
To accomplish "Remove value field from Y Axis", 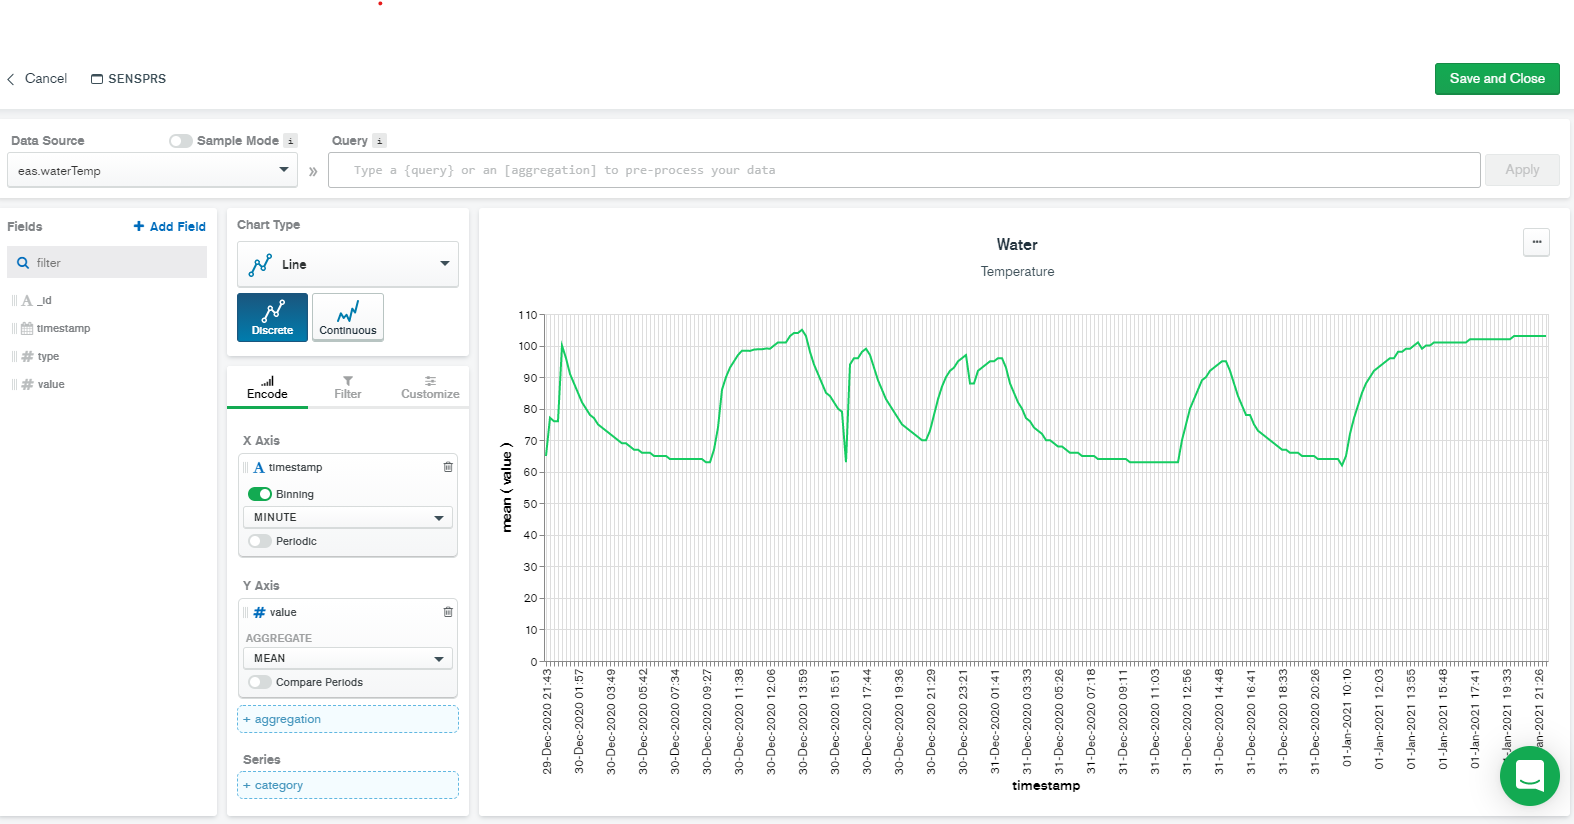I will pyautogui.click(x=448, y=612).
